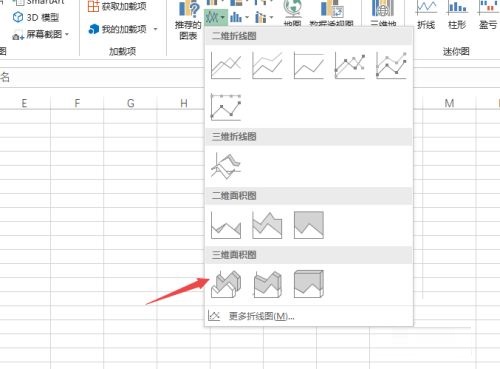
Task: Select the 3D area chart
Action: click(x=226, y=284)
